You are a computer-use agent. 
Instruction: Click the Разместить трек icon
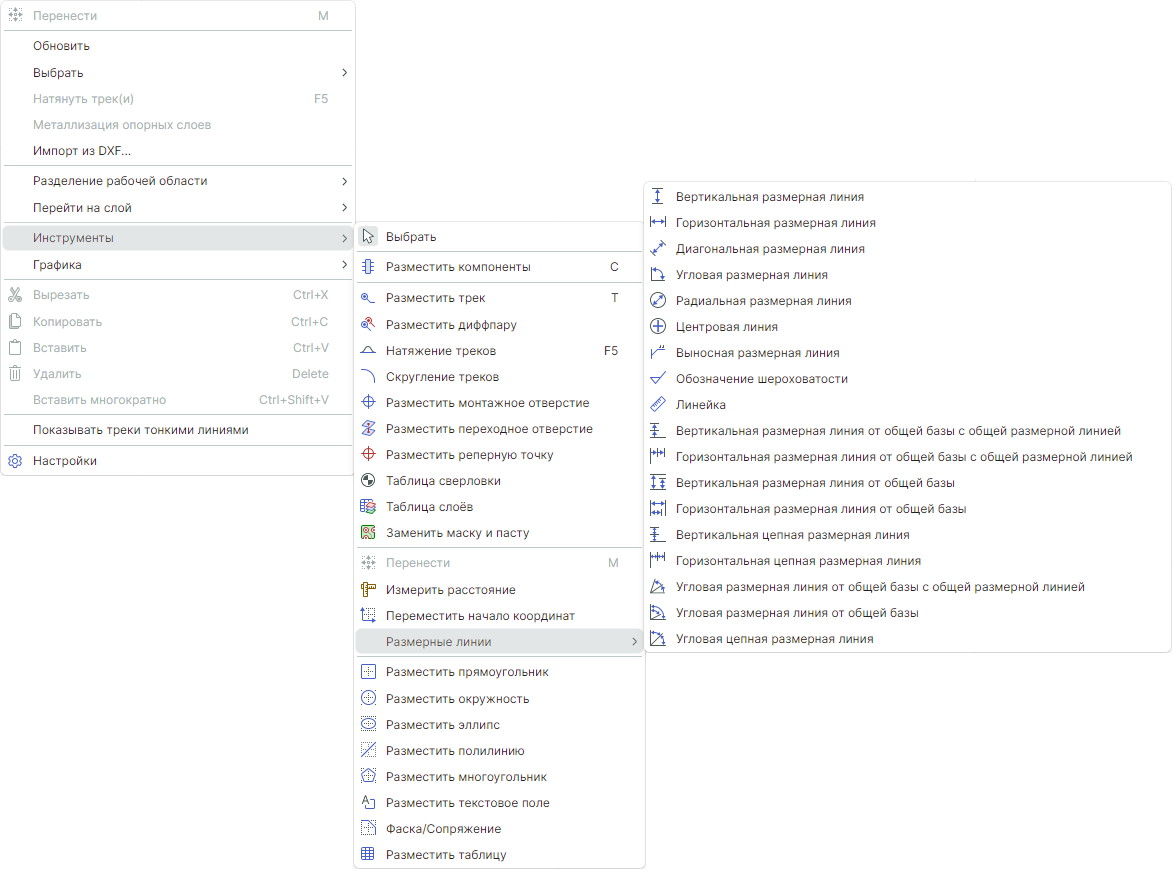(x=368, y=298)
